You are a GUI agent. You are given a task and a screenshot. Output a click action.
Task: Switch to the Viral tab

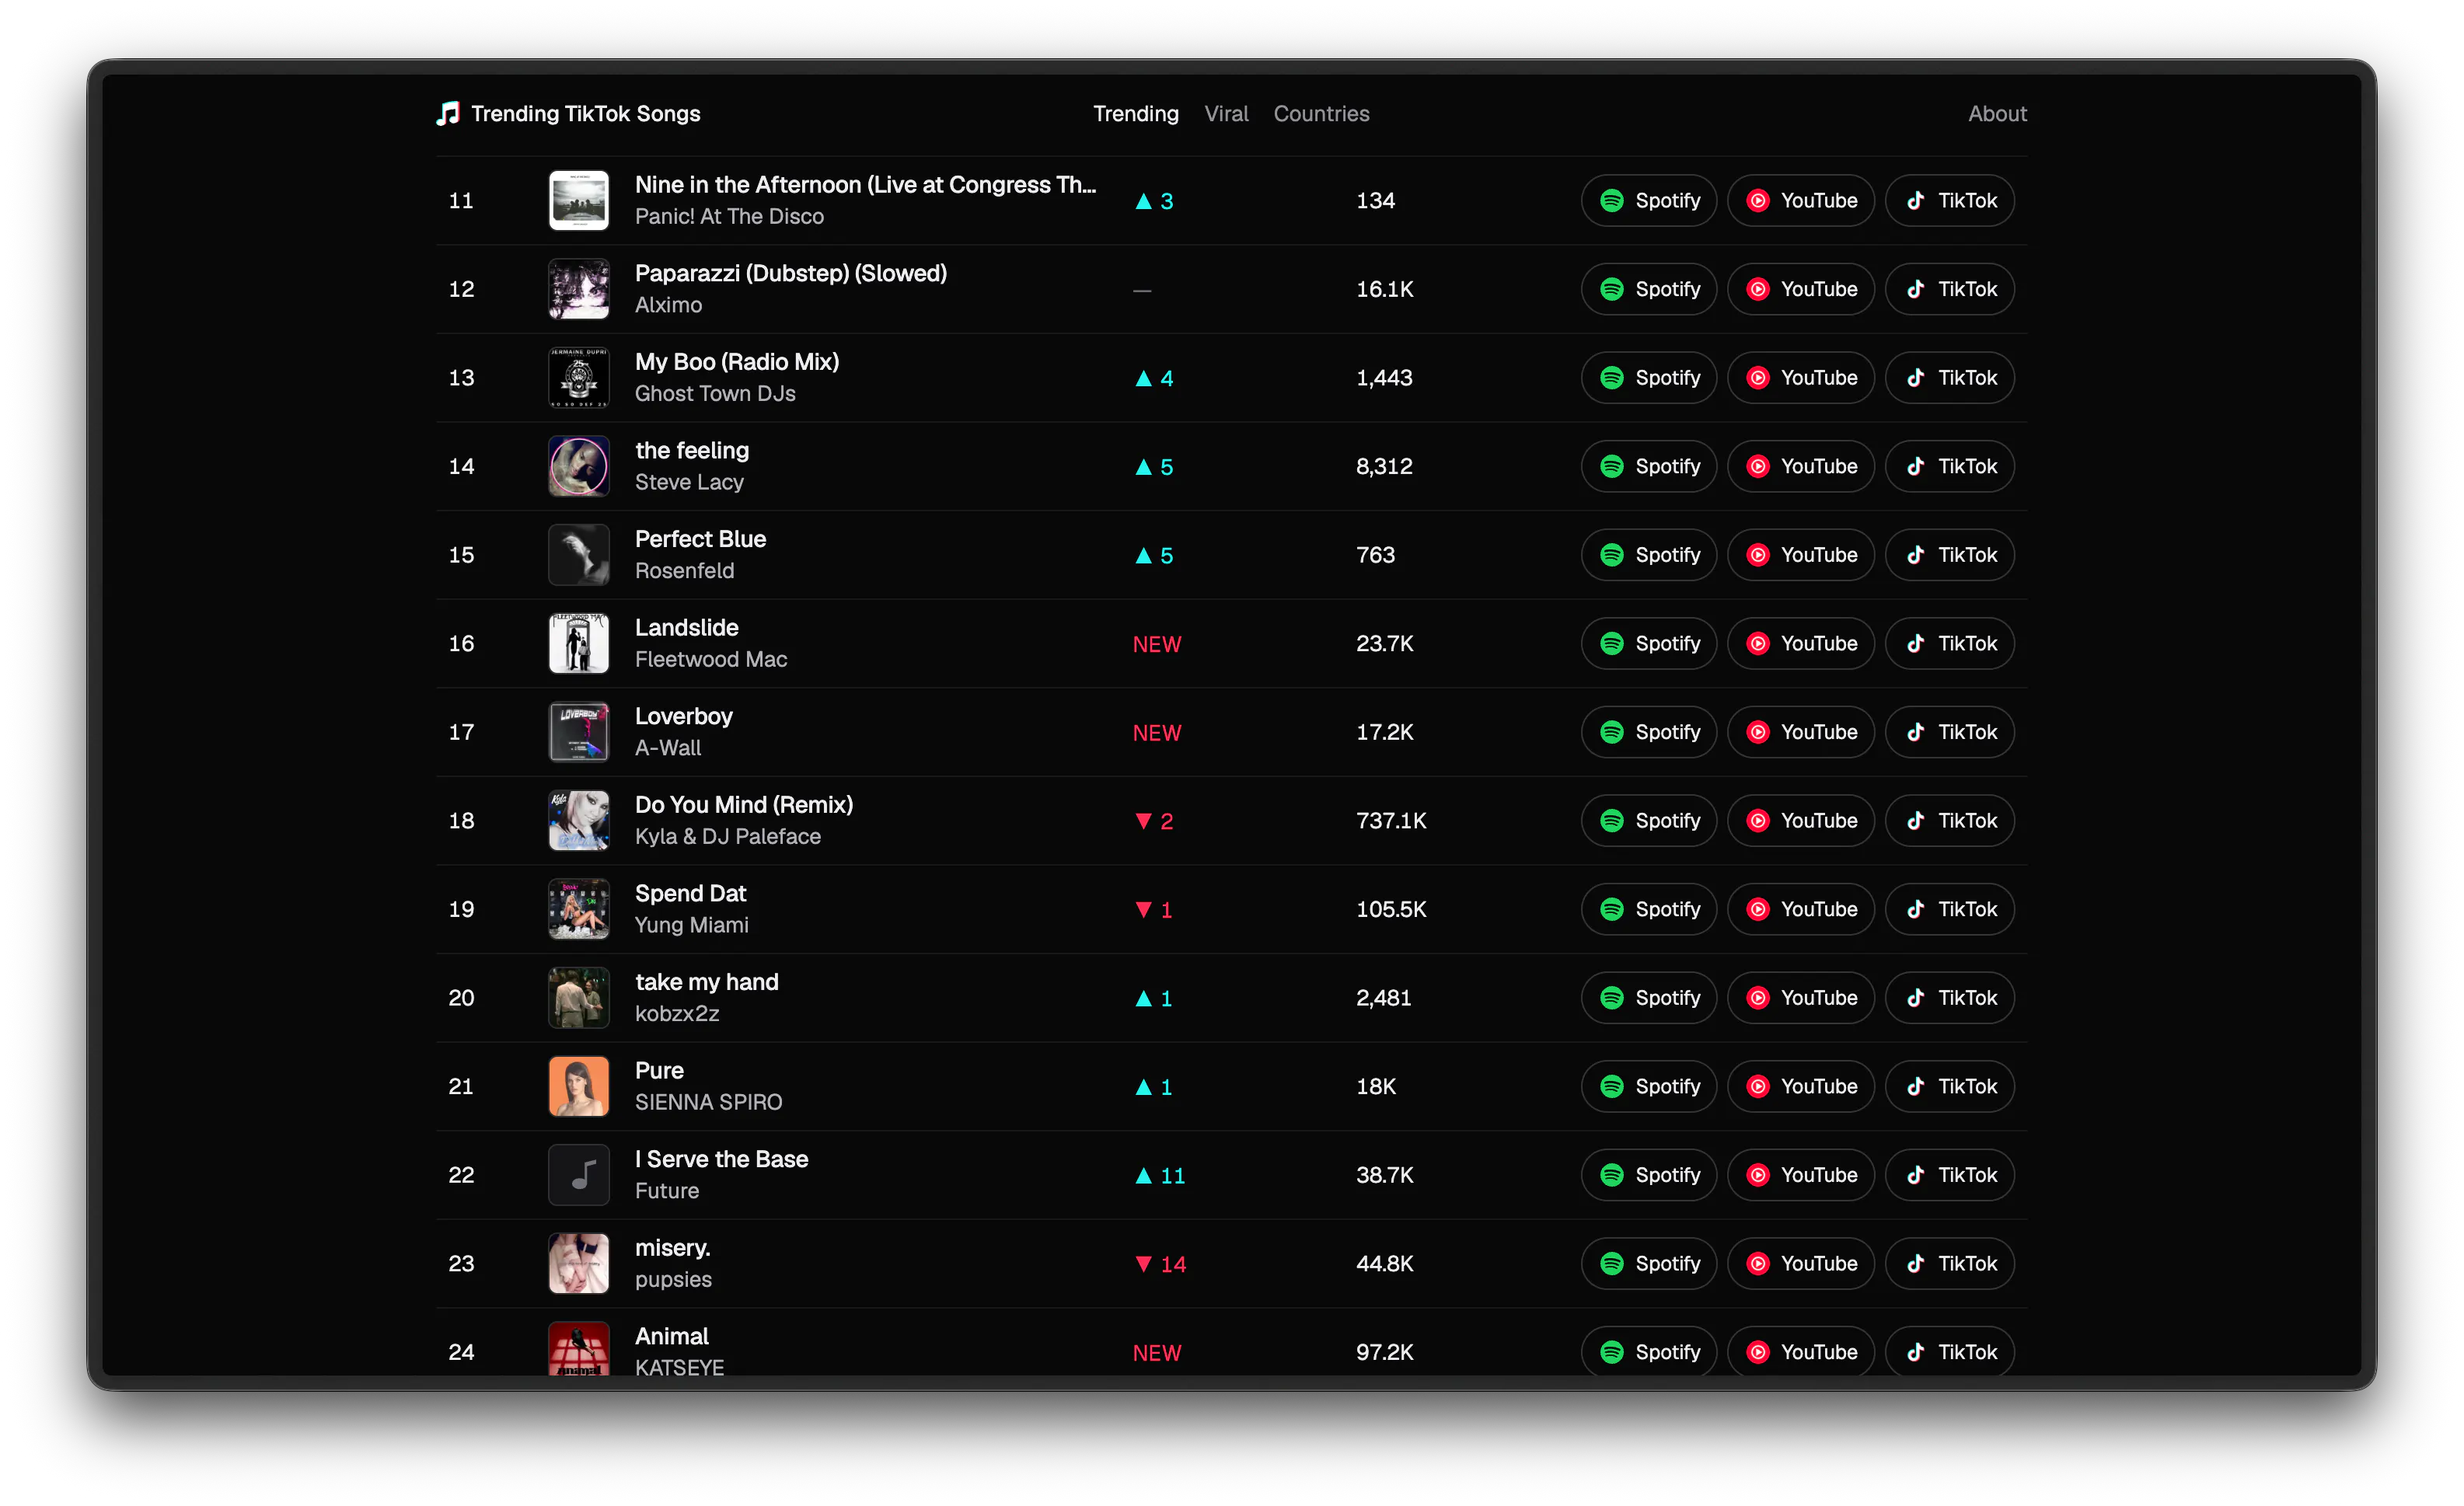[1226, 114]
